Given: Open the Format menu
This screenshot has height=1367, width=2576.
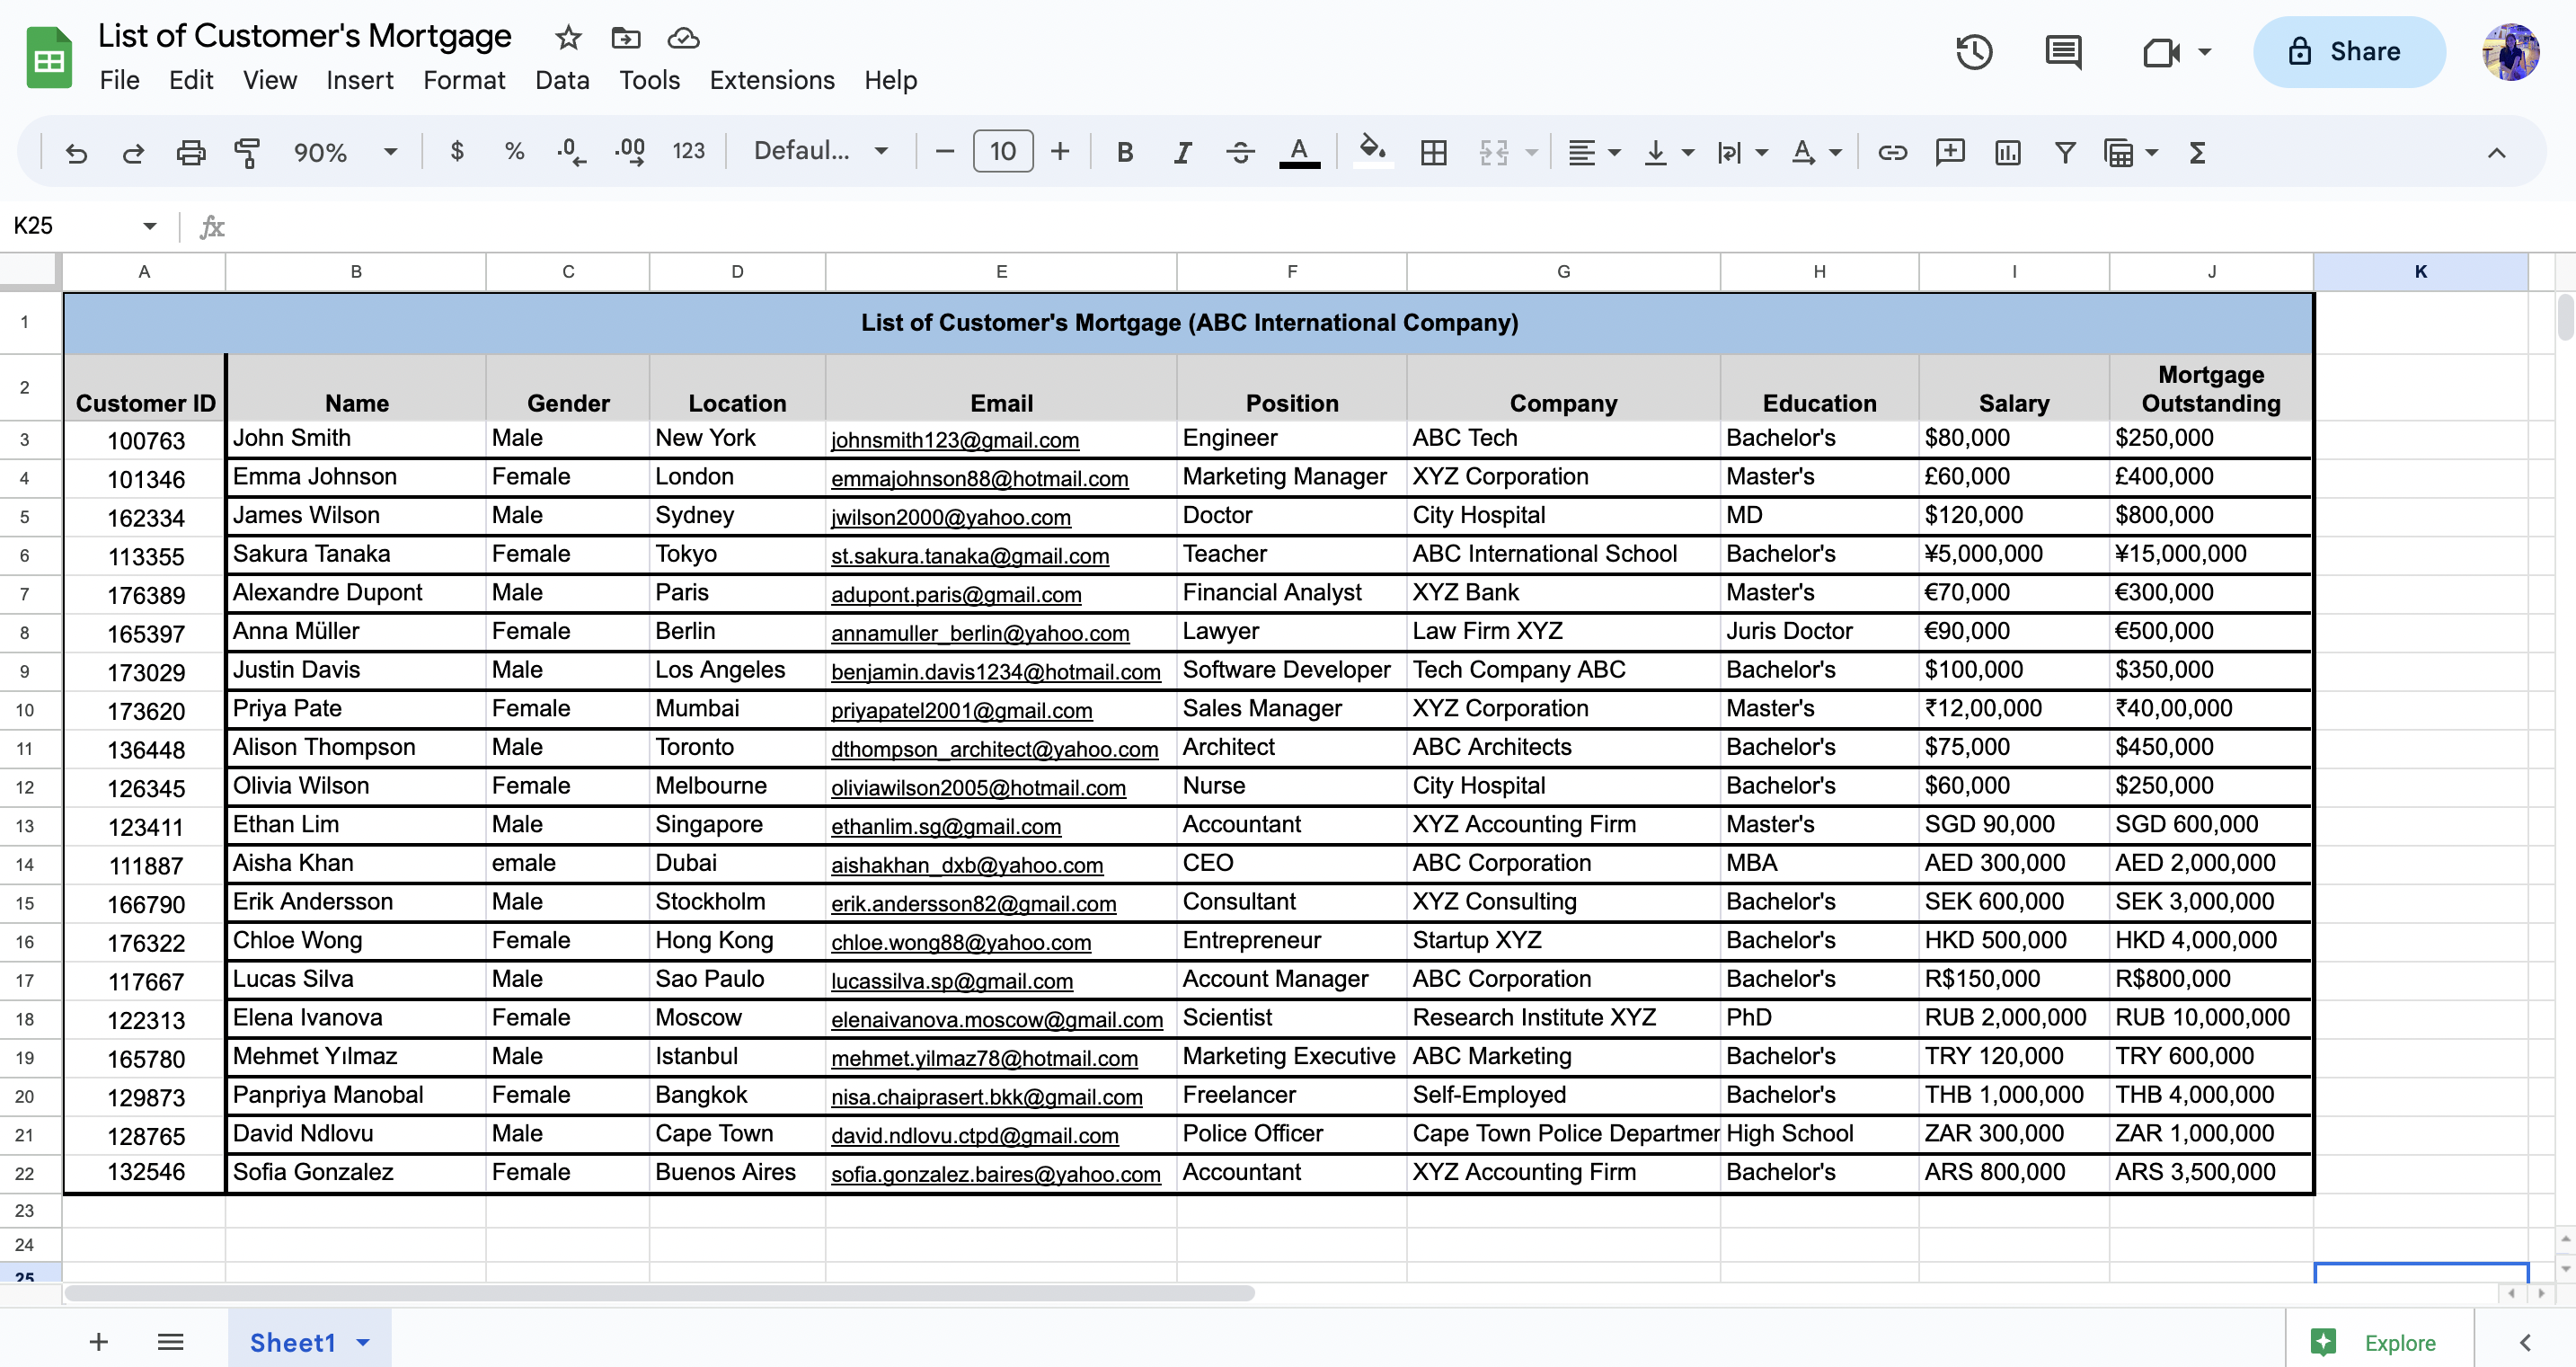Looking at the screenshot, I should 464,80.
